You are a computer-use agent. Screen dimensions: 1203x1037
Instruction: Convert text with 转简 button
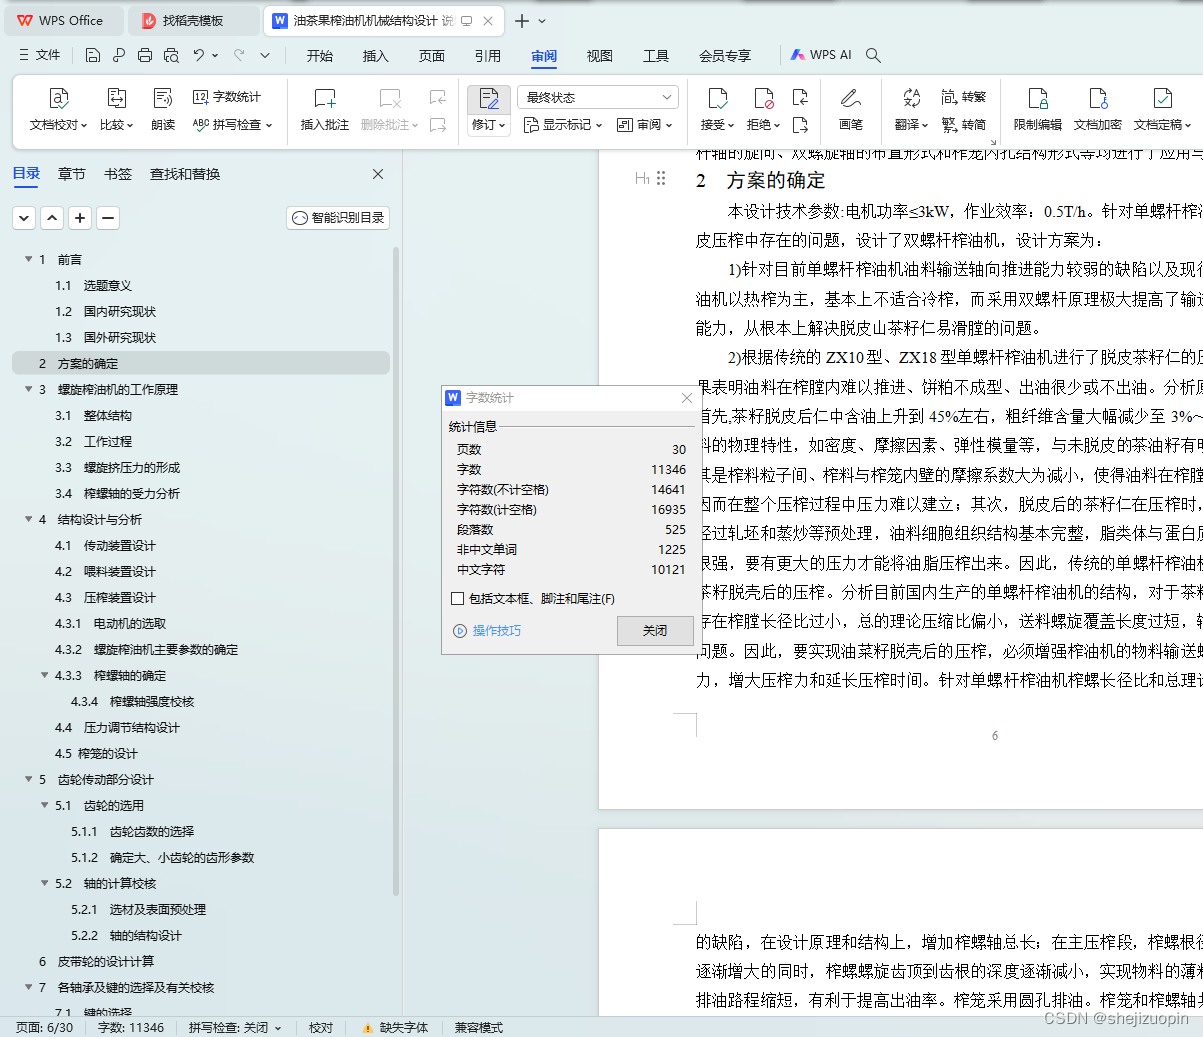tap(964, 125)
